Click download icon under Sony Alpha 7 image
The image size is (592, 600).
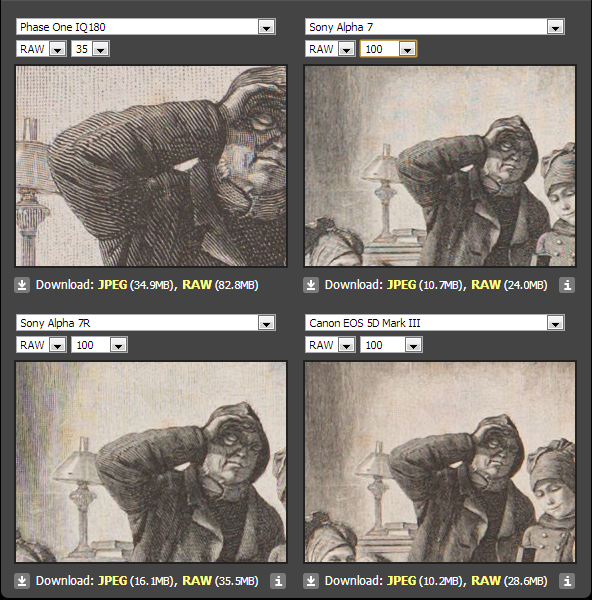coord(311,285)
